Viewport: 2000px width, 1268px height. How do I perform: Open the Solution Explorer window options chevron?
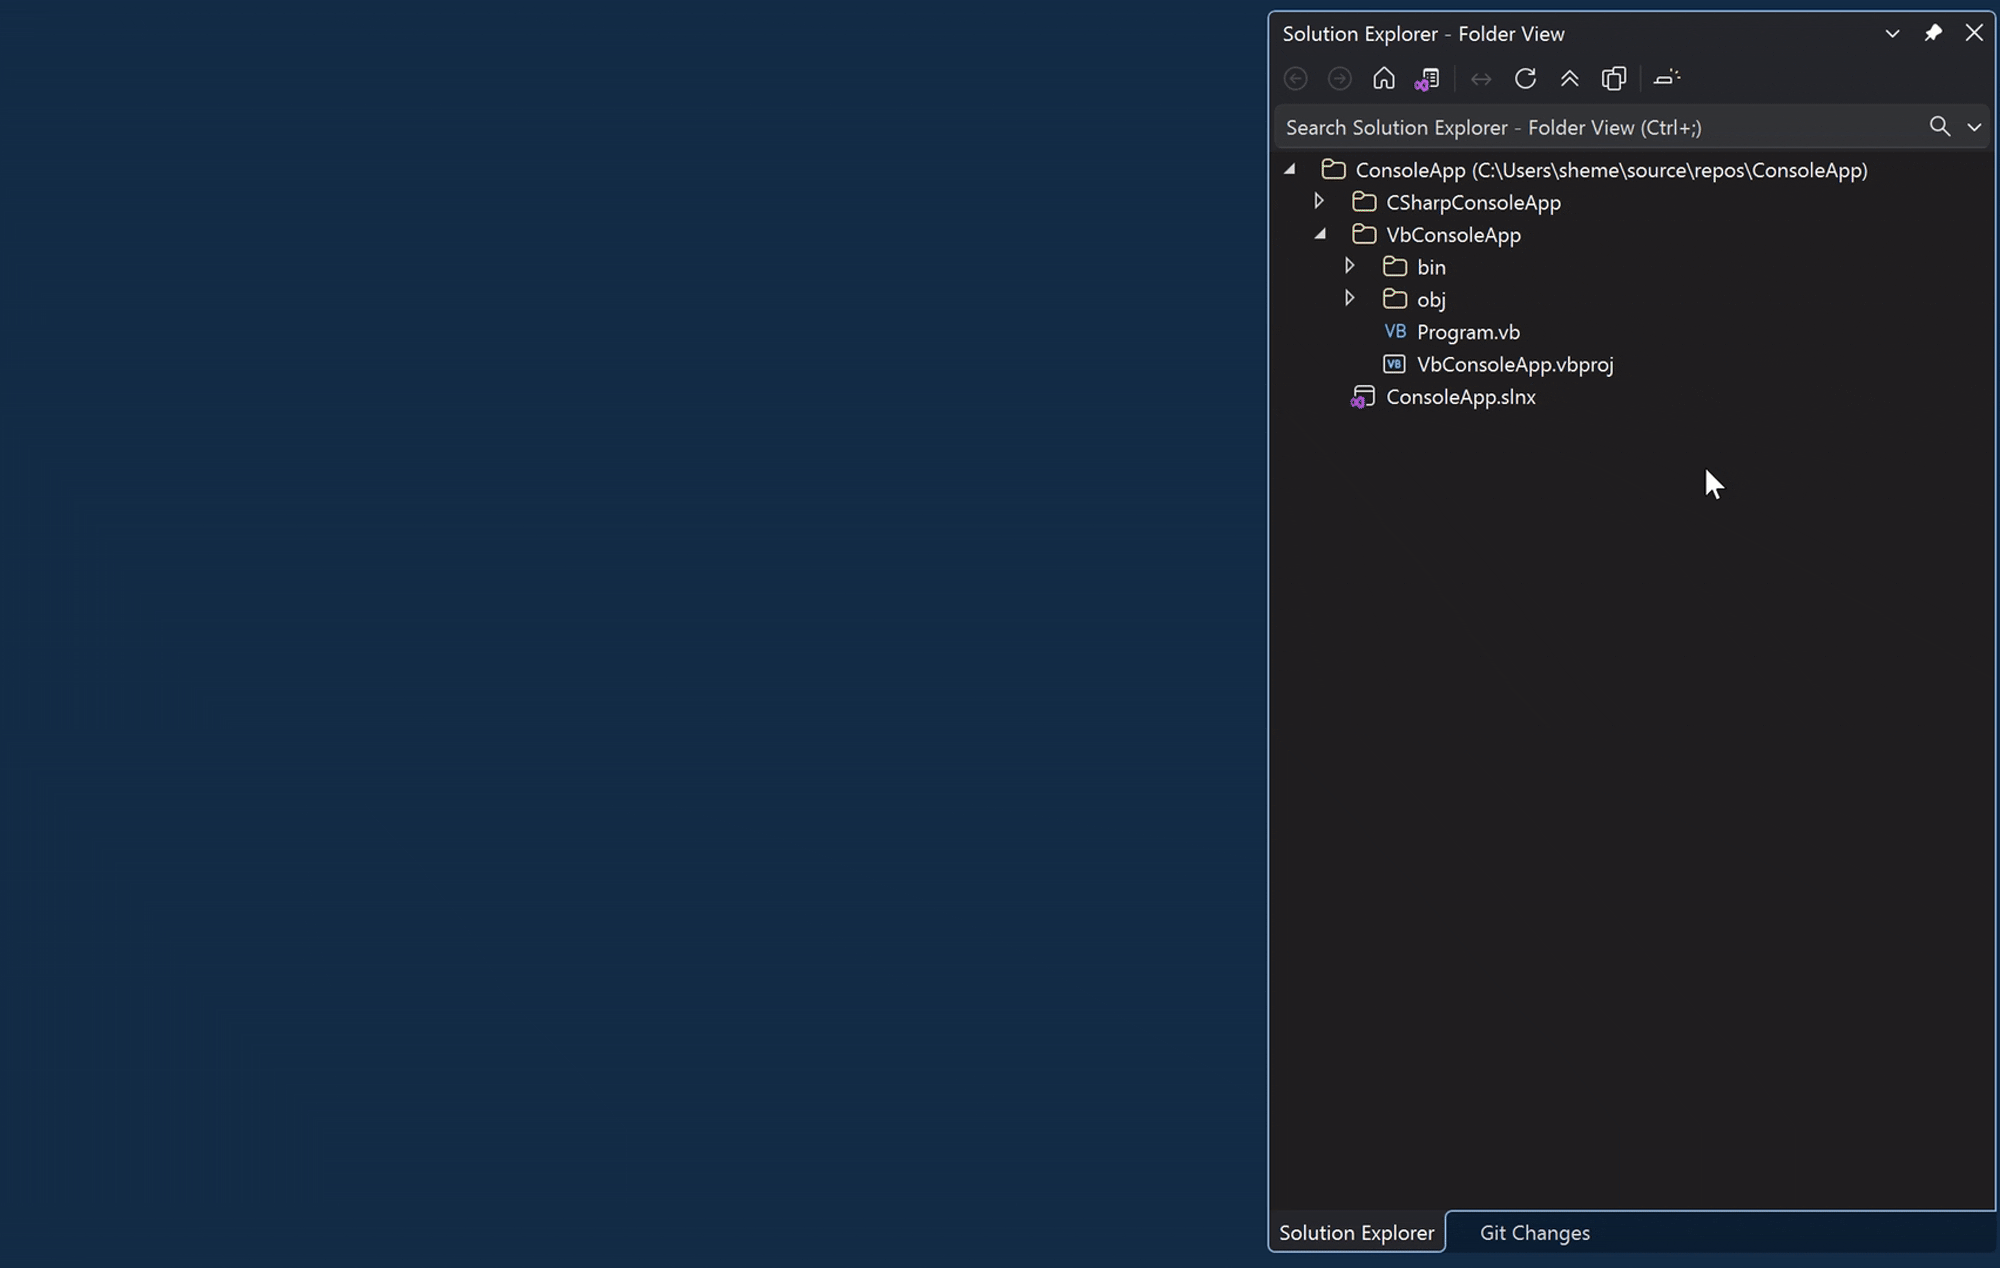click(x=1892, y=33)
